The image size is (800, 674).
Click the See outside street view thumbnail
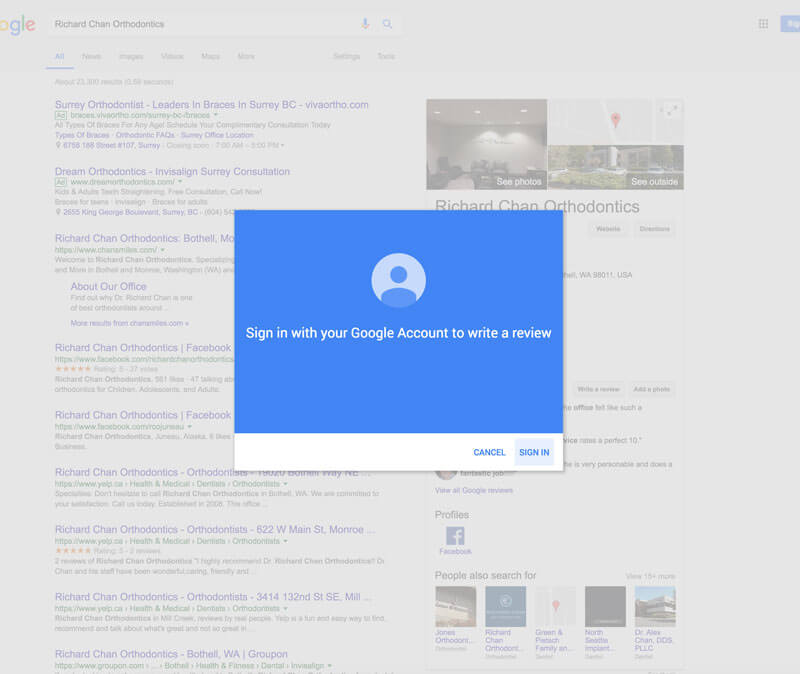pos(616,167)
